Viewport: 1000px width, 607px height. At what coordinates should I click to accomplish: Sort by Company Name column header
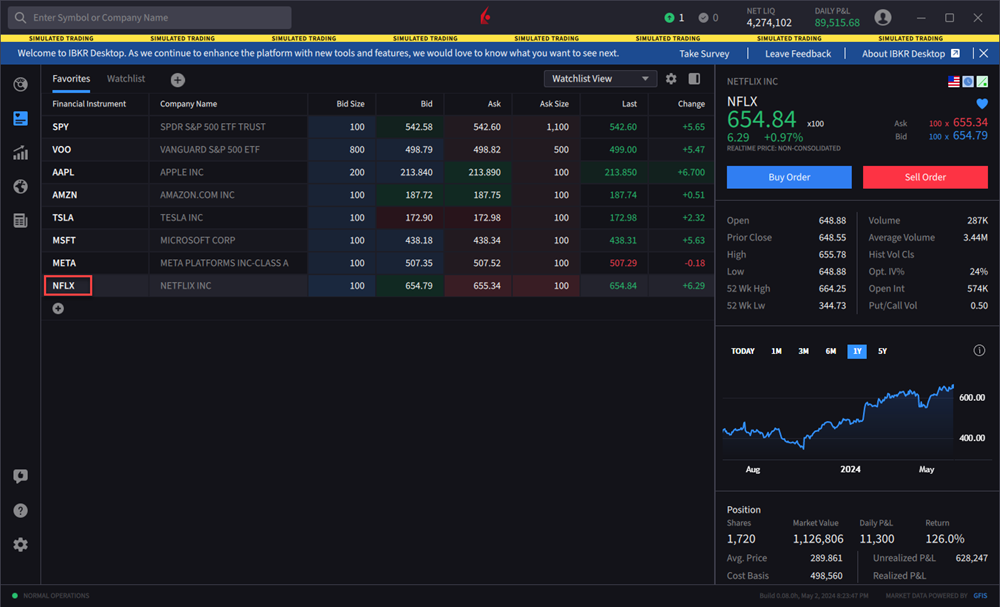188,104
